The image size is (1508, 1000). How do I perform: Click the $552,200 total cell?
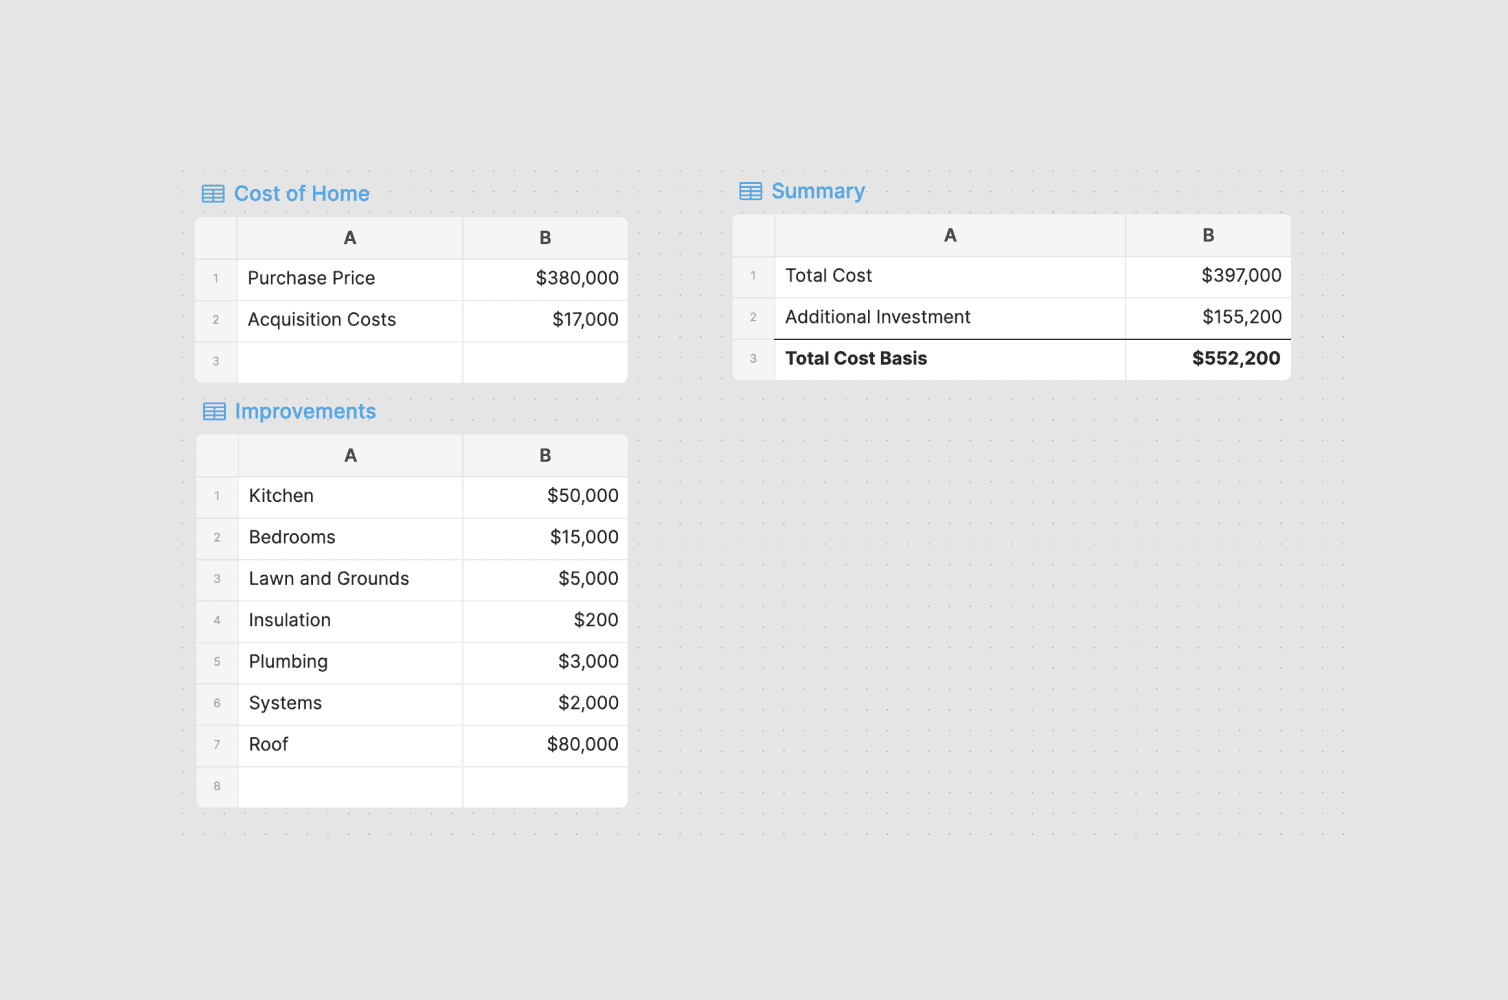tap(1208, 360)
